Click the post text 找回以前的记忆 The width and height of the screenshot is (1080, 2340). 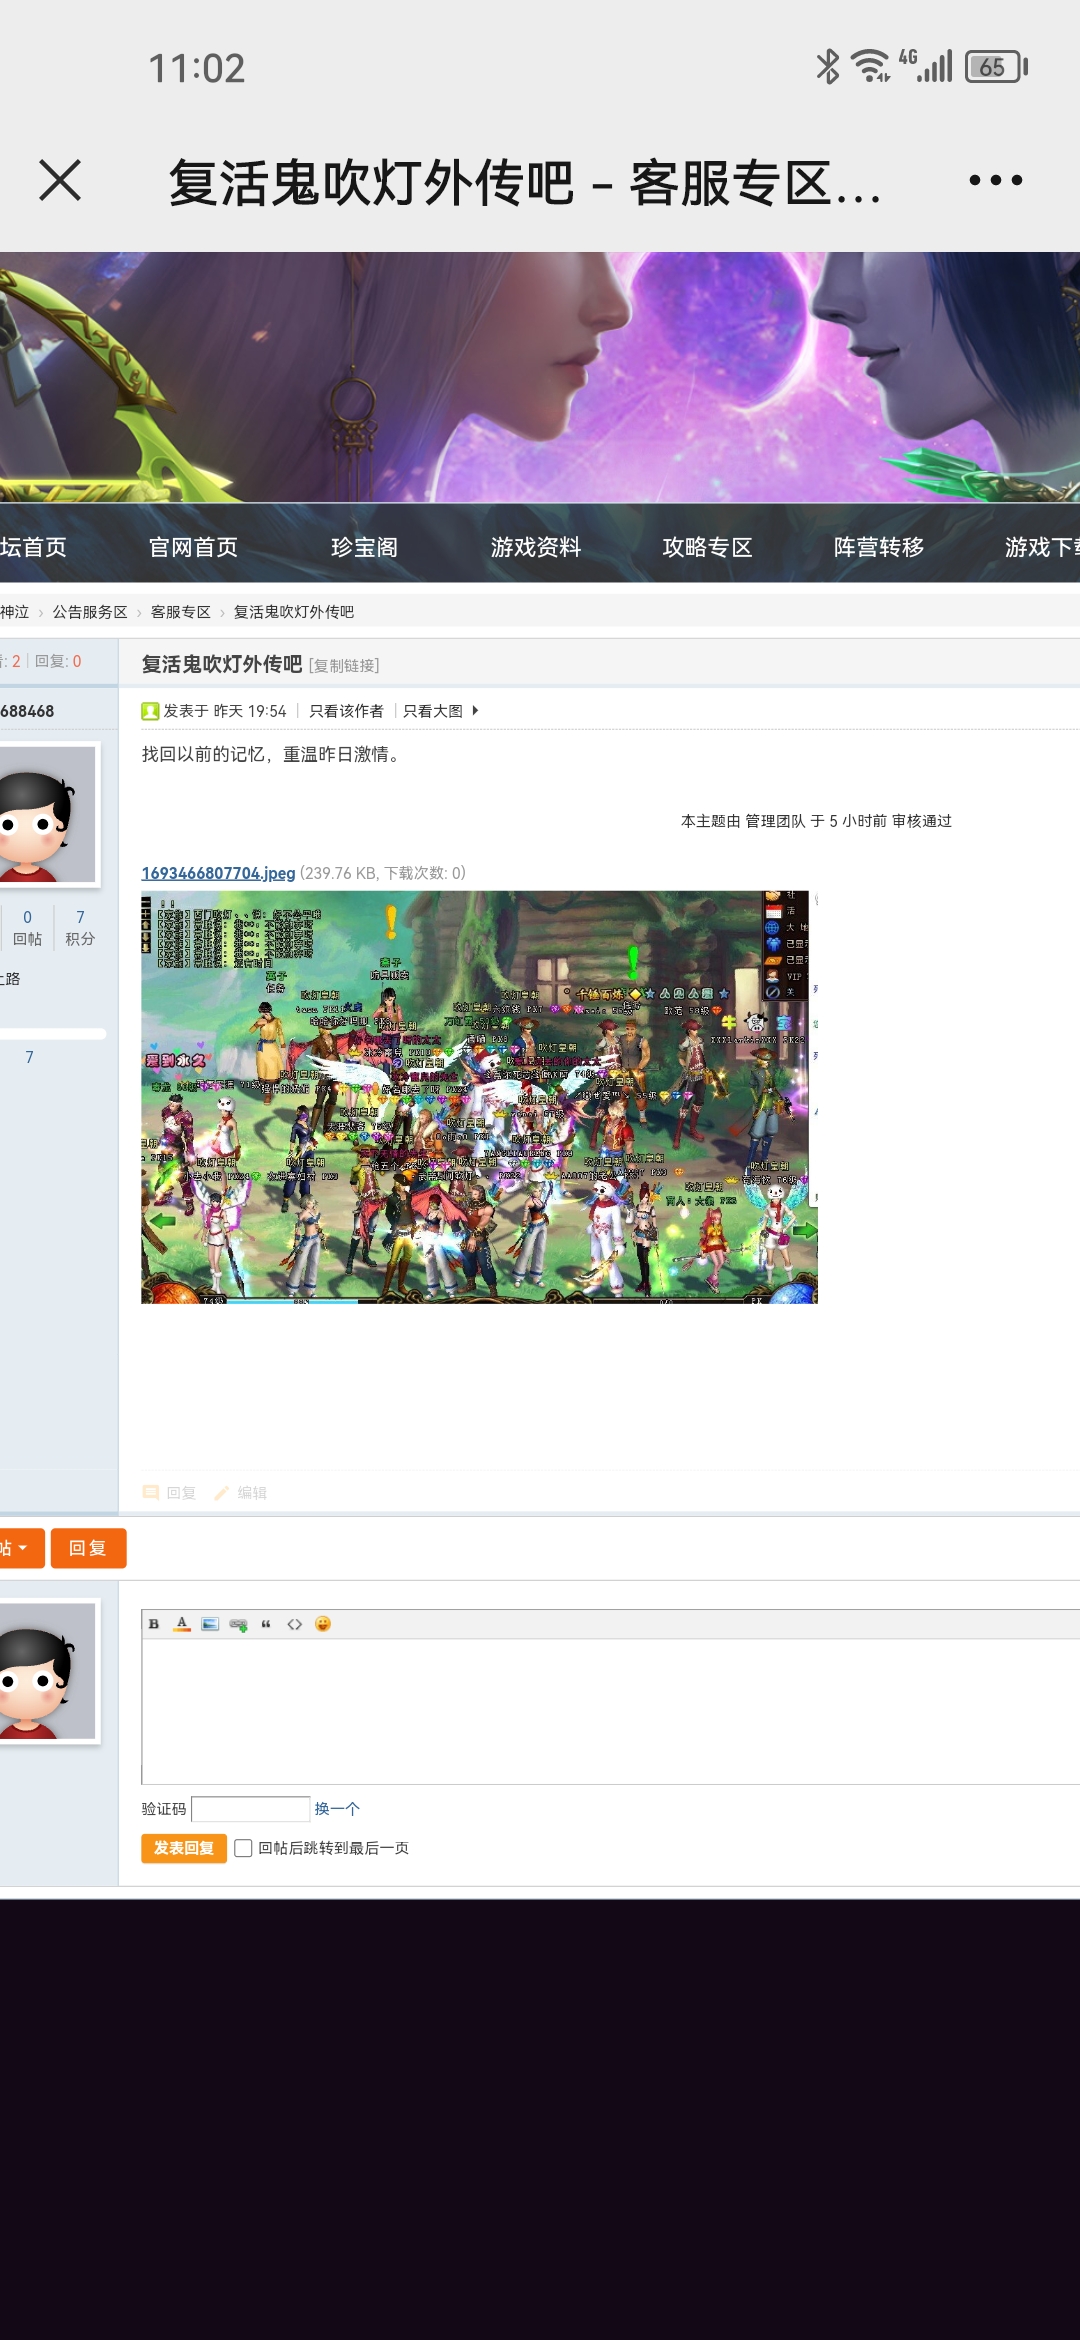point(203,754)
